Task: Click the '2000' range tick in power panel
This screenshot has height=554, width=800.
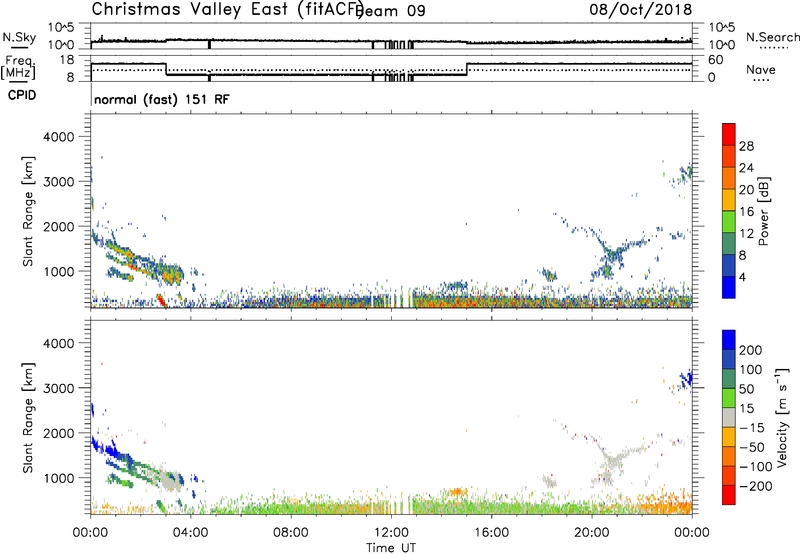Action: (59, 226)
